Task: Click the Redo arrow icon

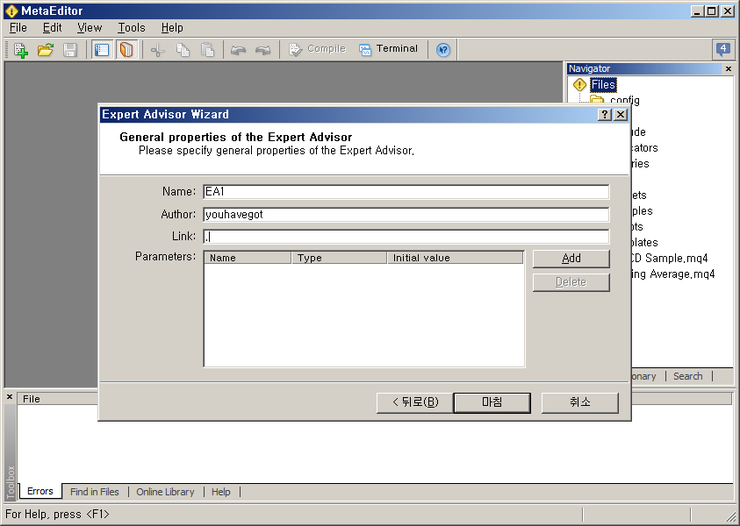Action: 263,50
